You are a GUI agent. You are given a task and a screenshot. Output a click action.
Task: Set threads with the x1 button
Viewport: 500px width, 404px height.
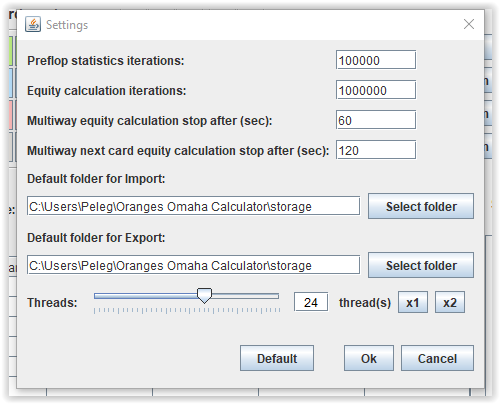click(413, 302)
